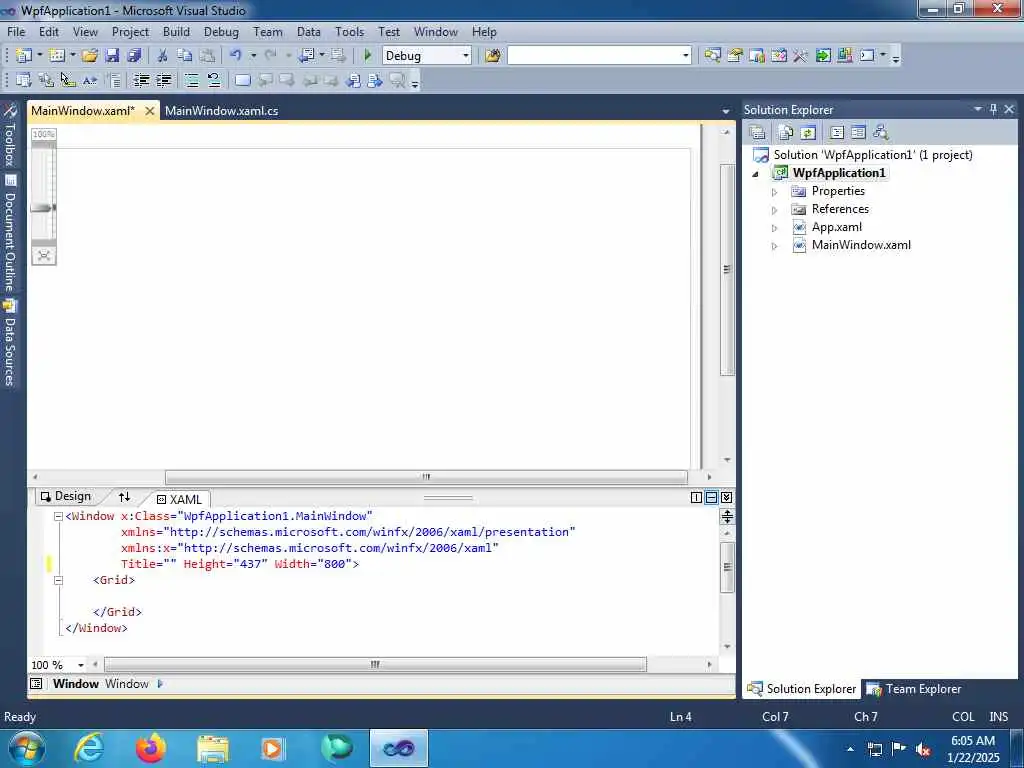Click the fit-all button below the zoom slider
This screenshot has height=768, width=1024.
click(x=44, y=255)
